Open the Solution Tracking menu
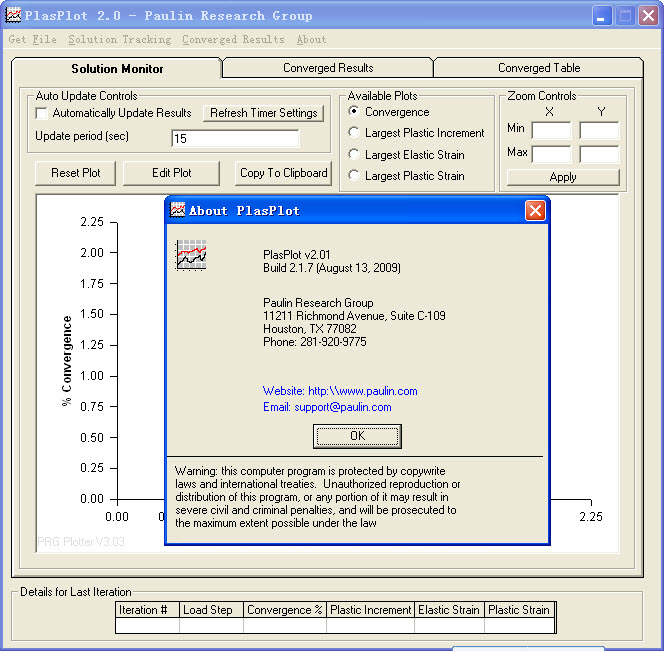This screenshot has width=664, height=651. point(120,39)
